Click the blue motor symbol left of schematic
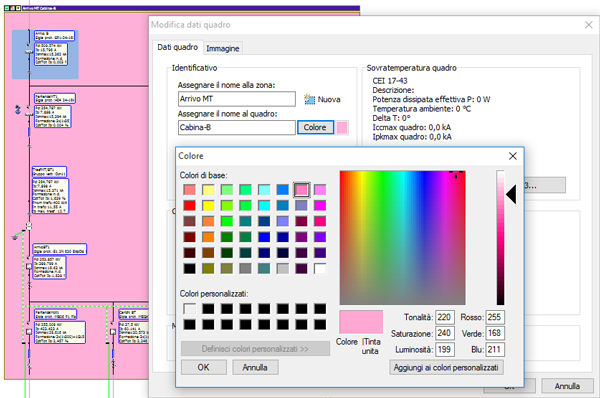 tap(18, 110)
